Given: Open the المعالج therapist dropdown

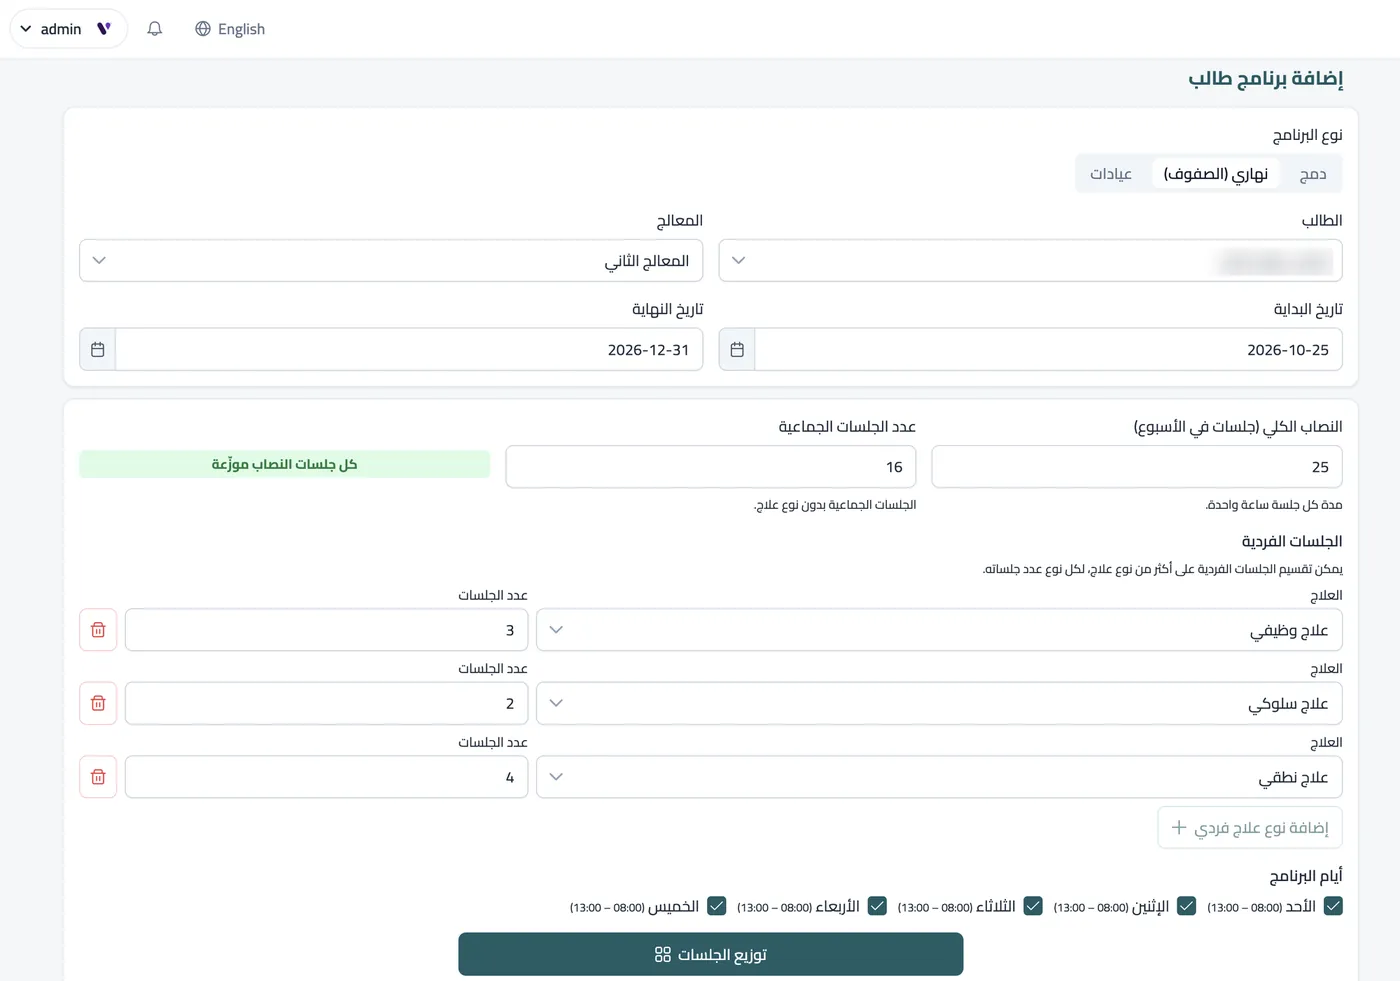Looking at the screenshot, I should (x=391, y=260).
